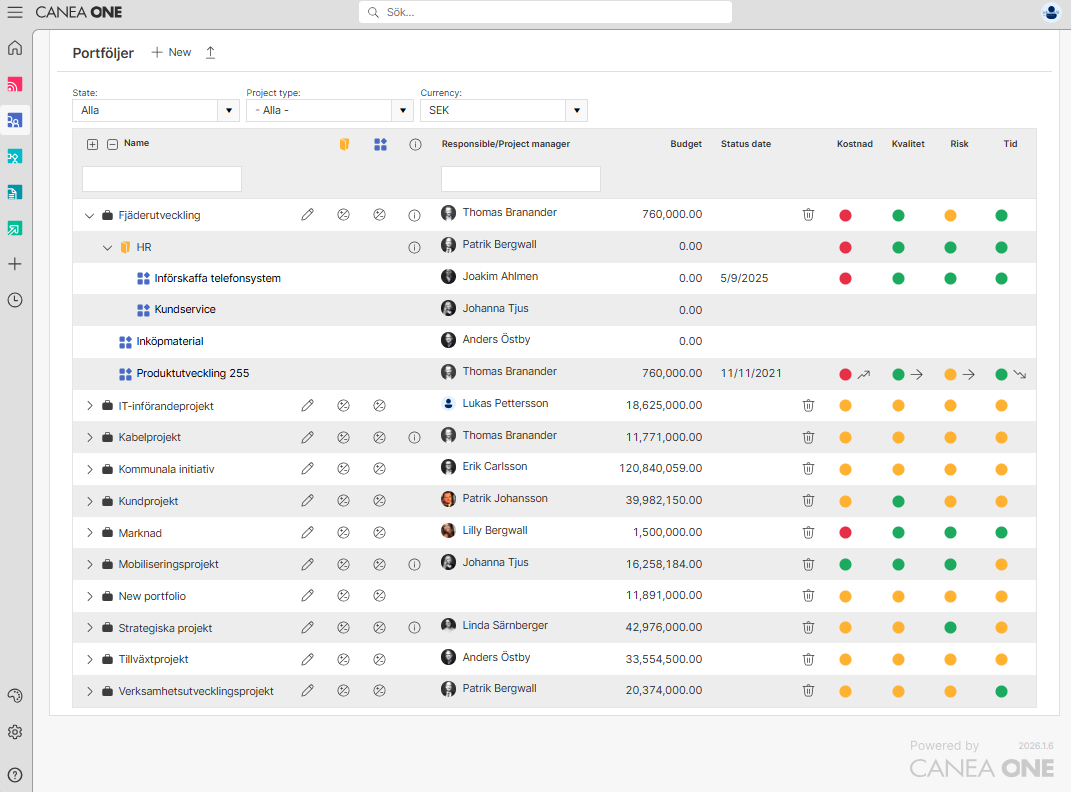Delete the Marknad portfolio

[808, 533]
